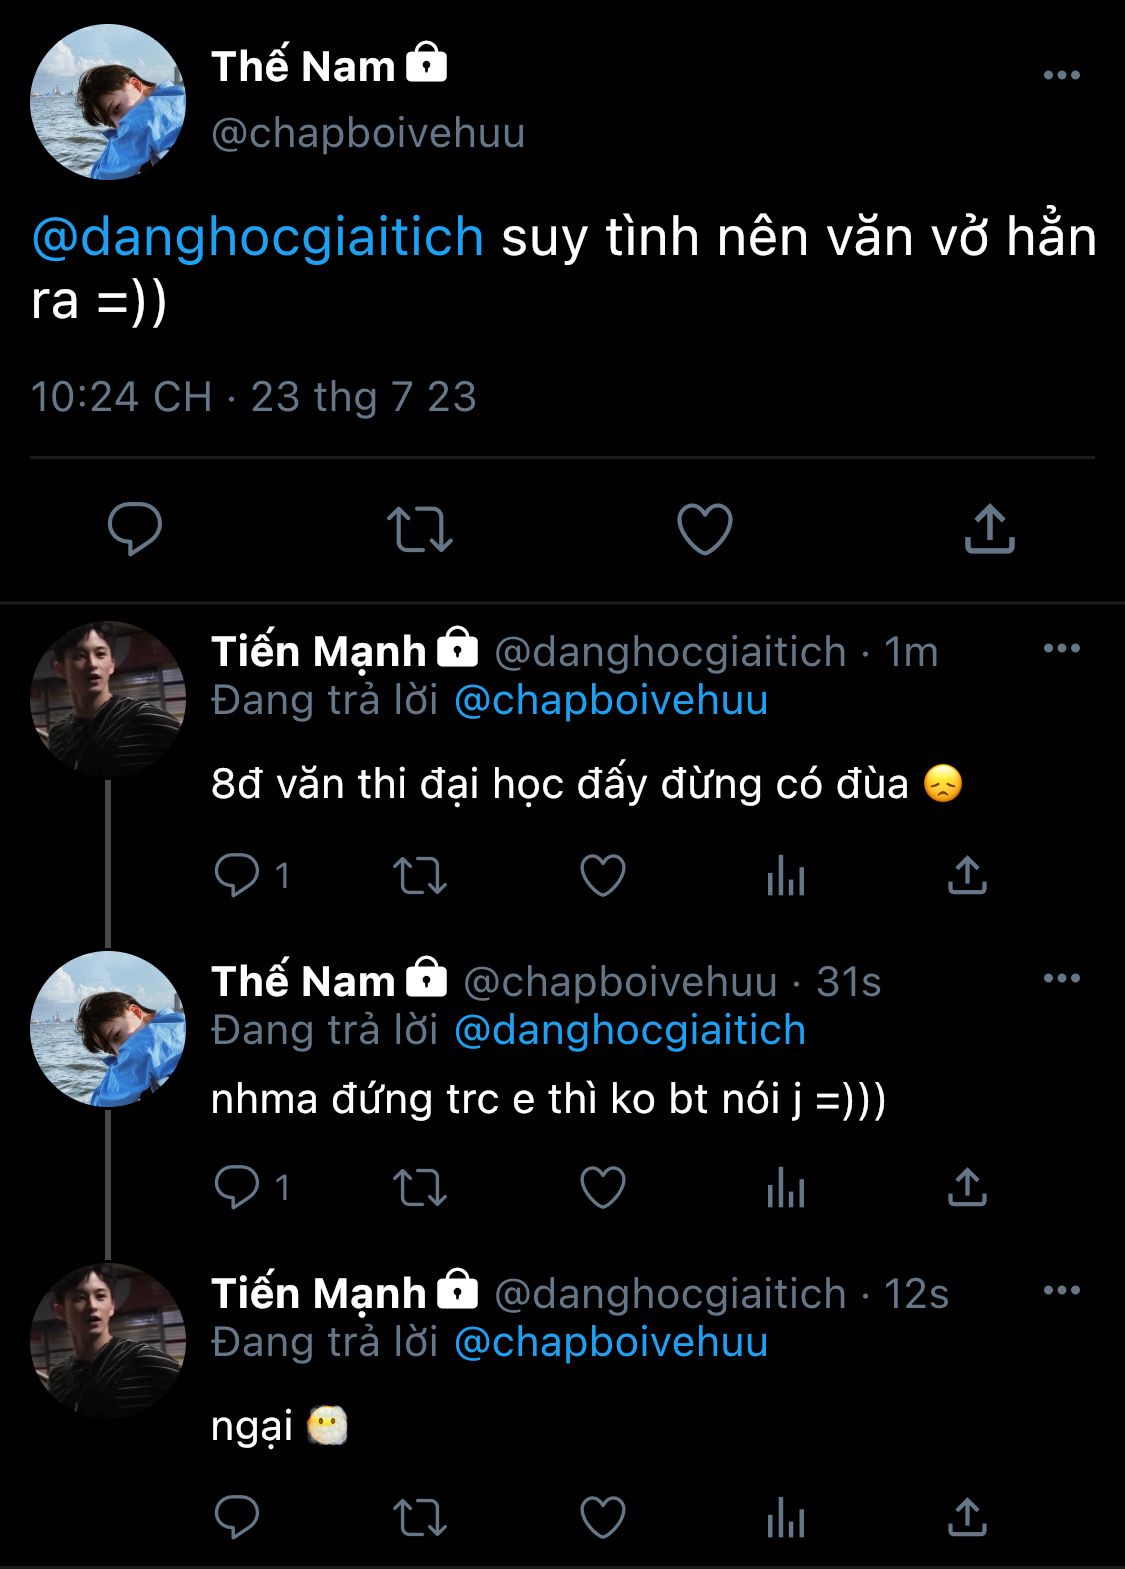Viewport: 1125px width, 1569px height.
Task: Open more options on the '8đ văn' reply
Action: tap(1061, 649)
